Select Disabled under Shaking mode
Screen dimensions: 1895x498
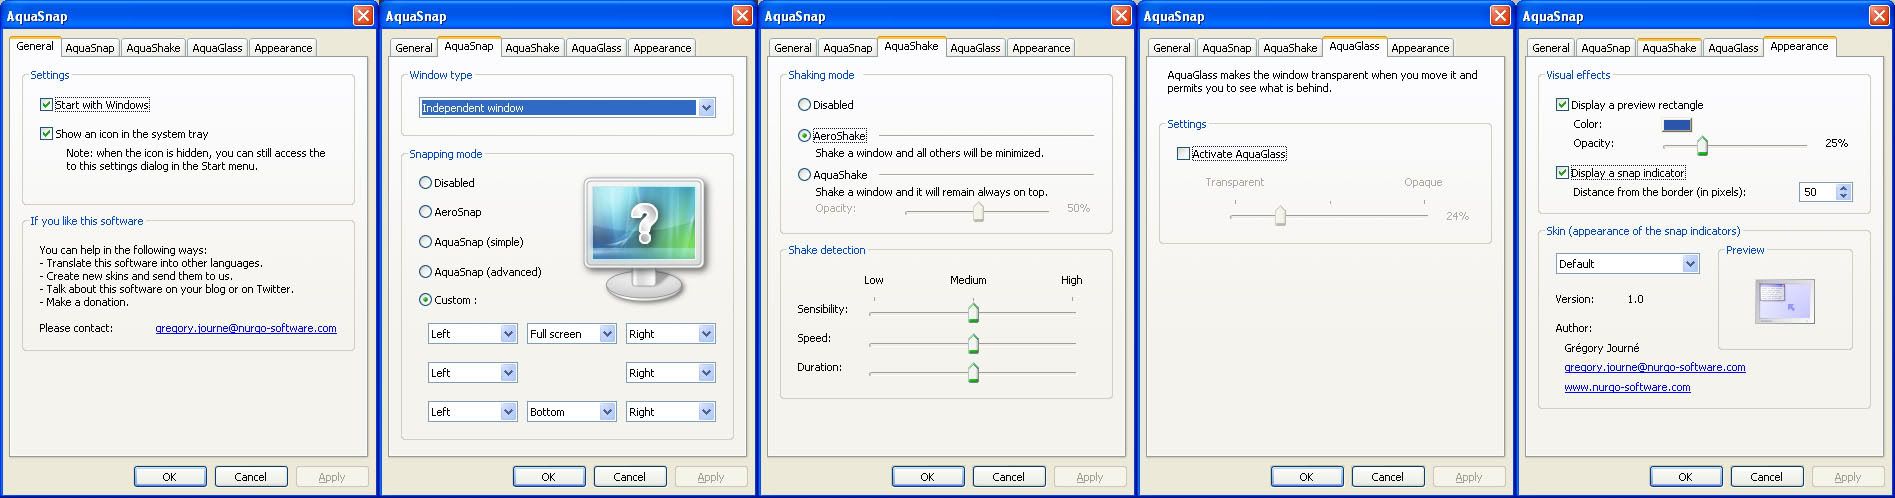(804, 104)
